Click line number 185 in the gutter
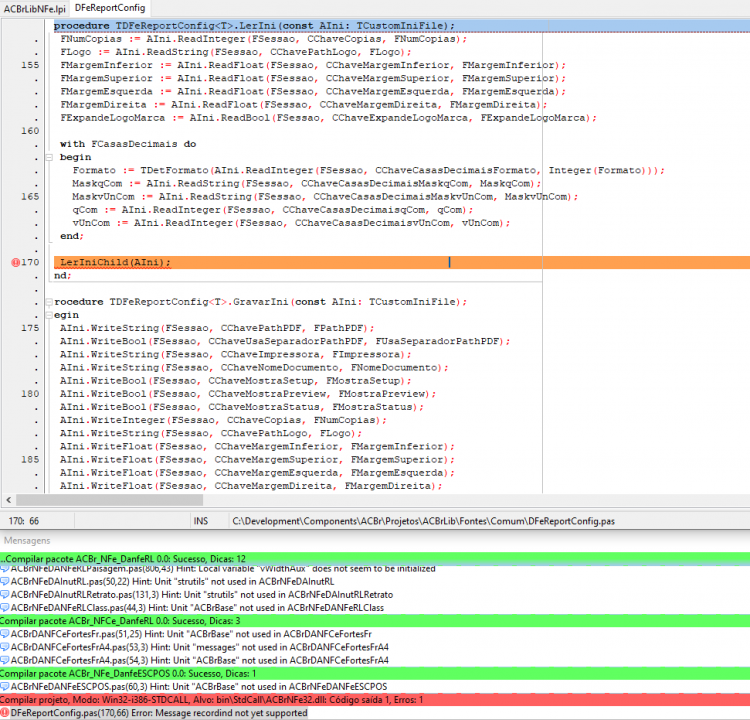This screenshot has height=720, width=750. (x=30, y=460)
